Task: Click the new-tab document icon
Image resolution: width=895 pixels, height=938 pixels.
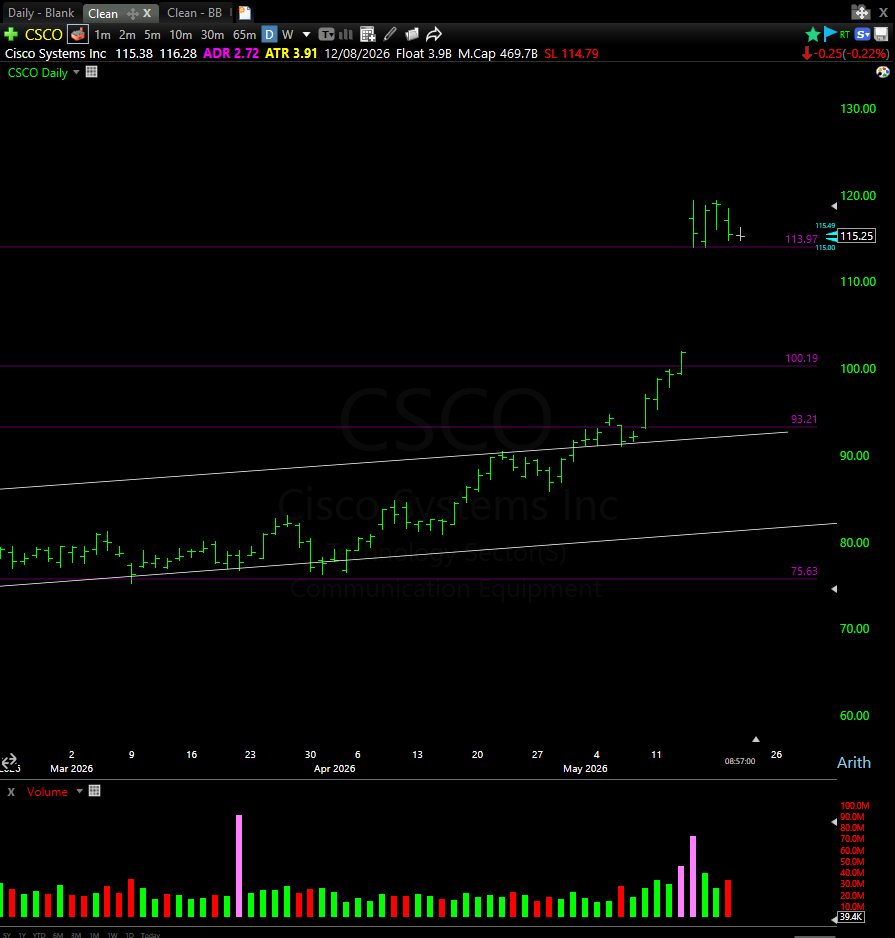Action: pyautogui.click(x=244, y=13)
